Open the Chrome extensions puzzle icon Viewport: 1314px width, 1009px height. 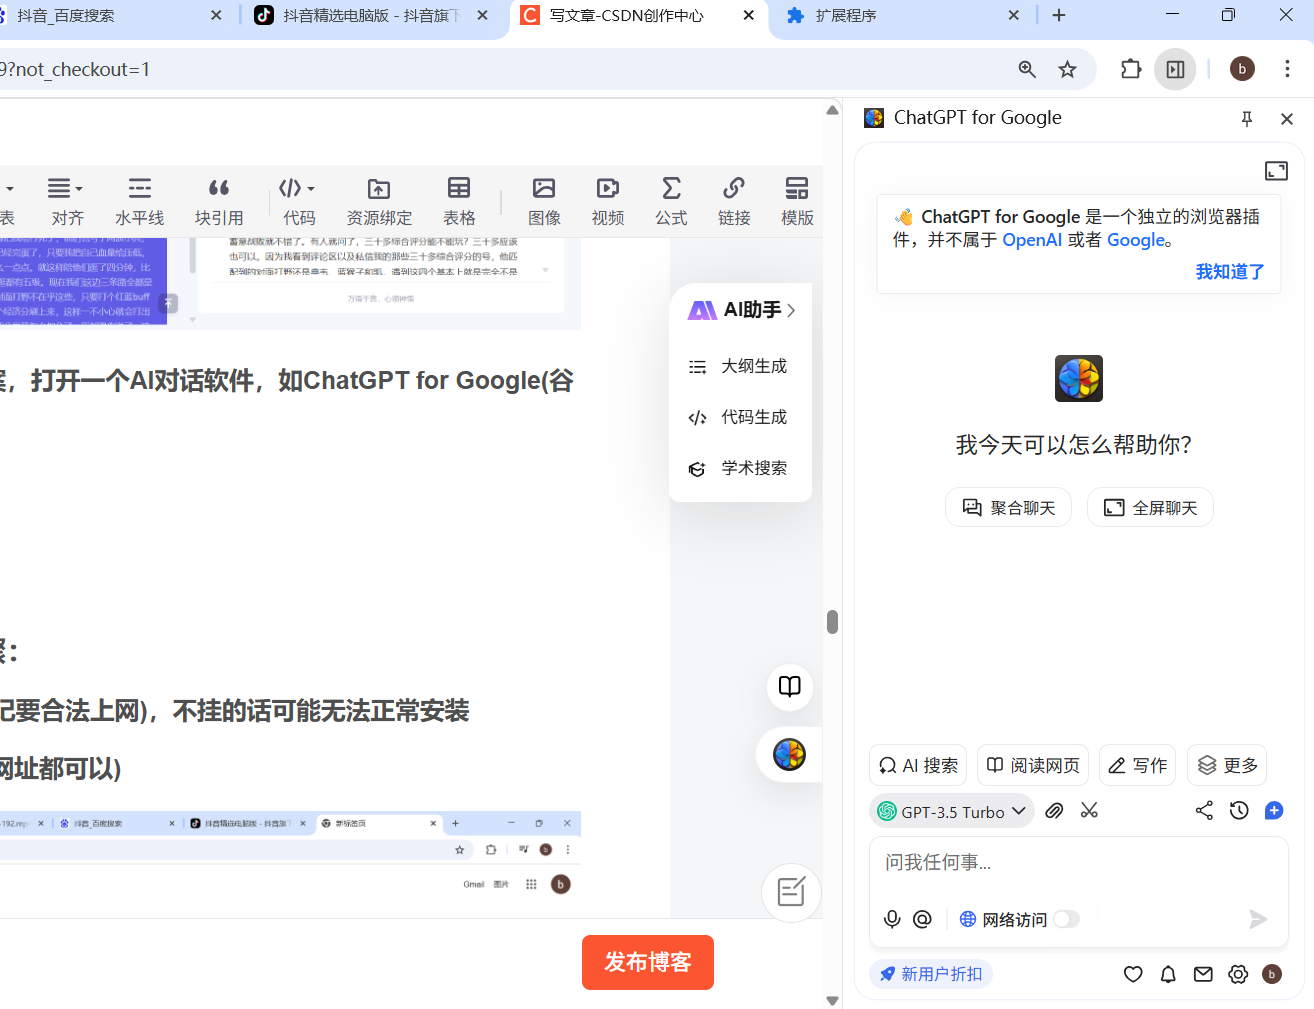(x=1131, y=69)
